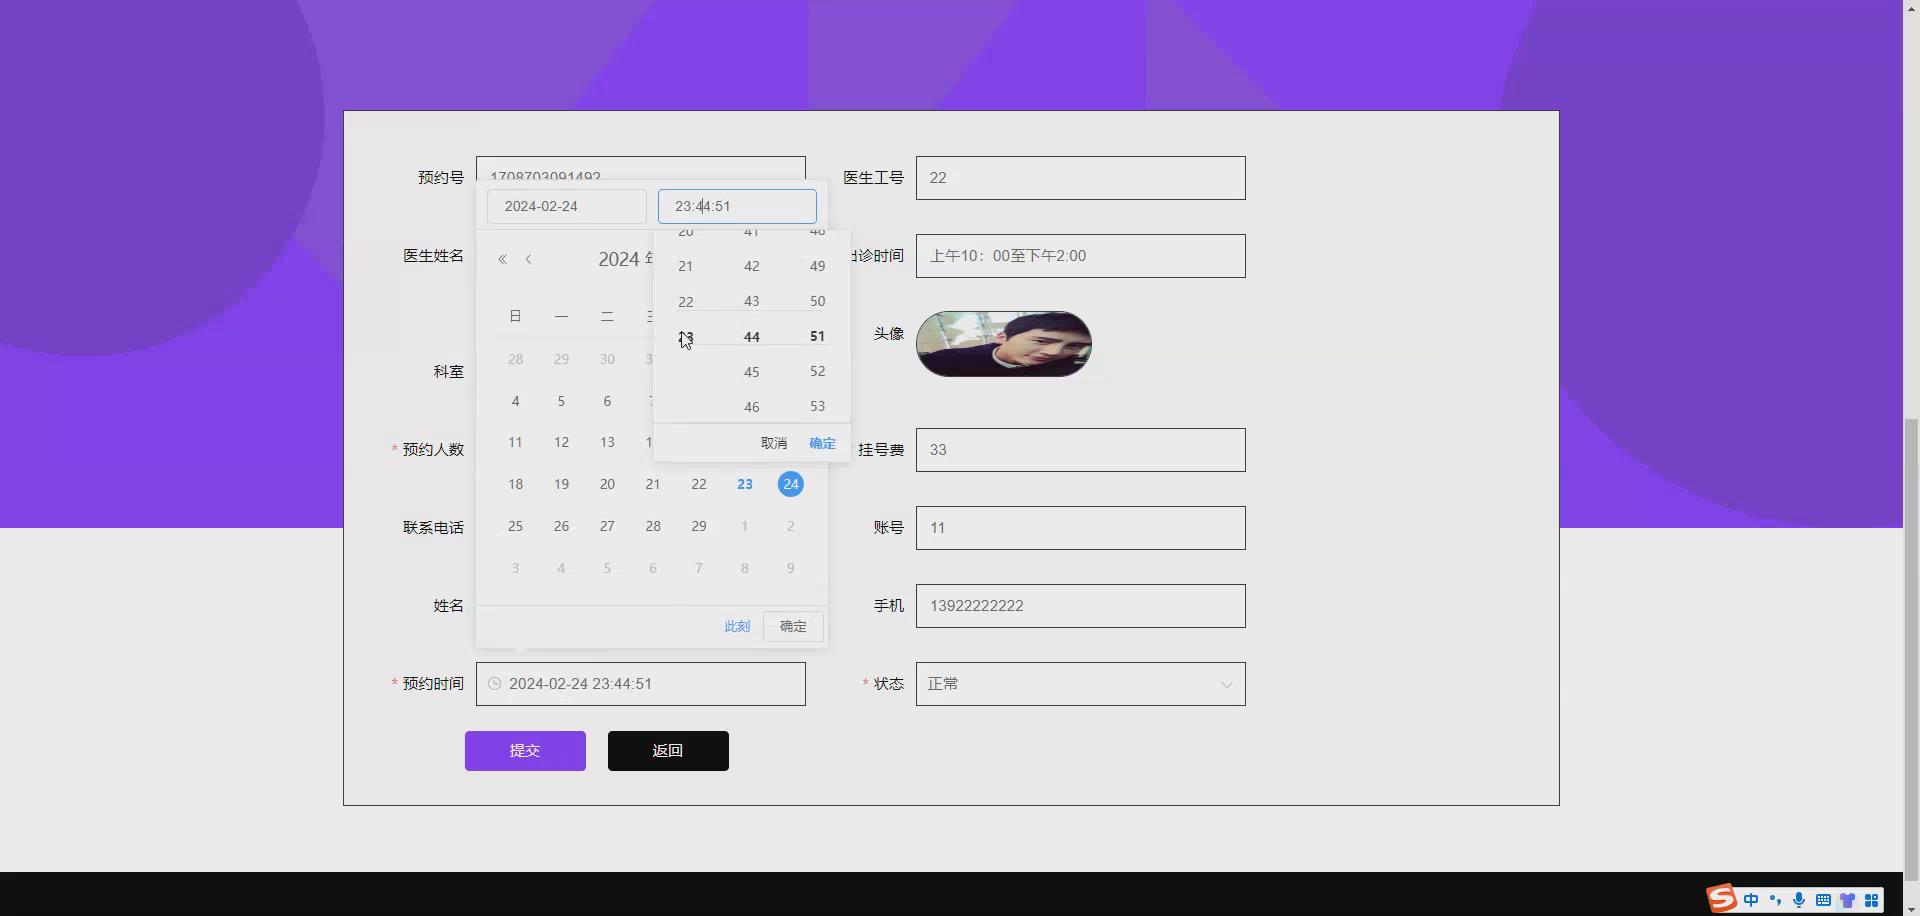Pick highlighted day 24 on the calendar
This screenshot has height=916, width=1920.
[x=791, y=484]
